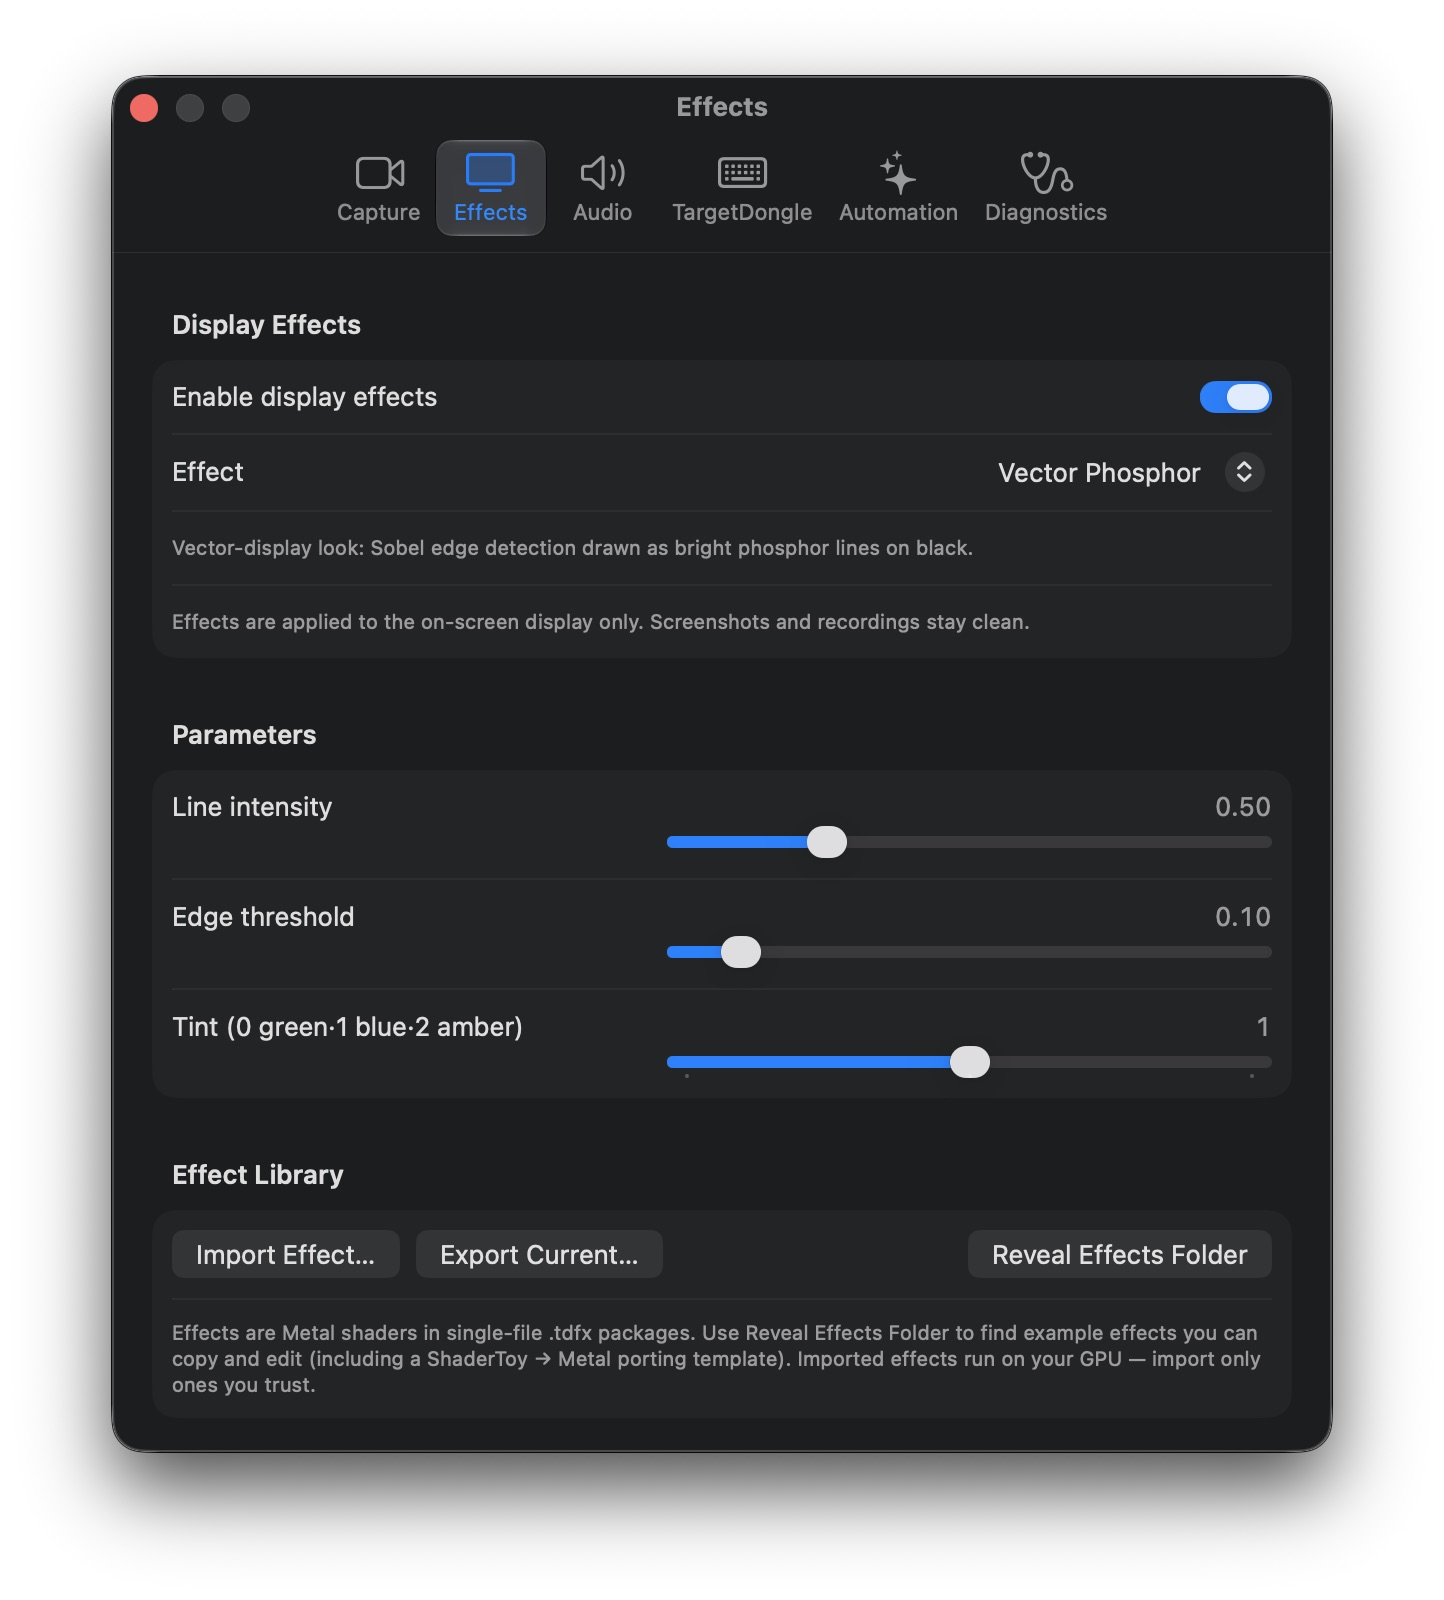Select the Effects display icon tab

click(x=490, y=188)
